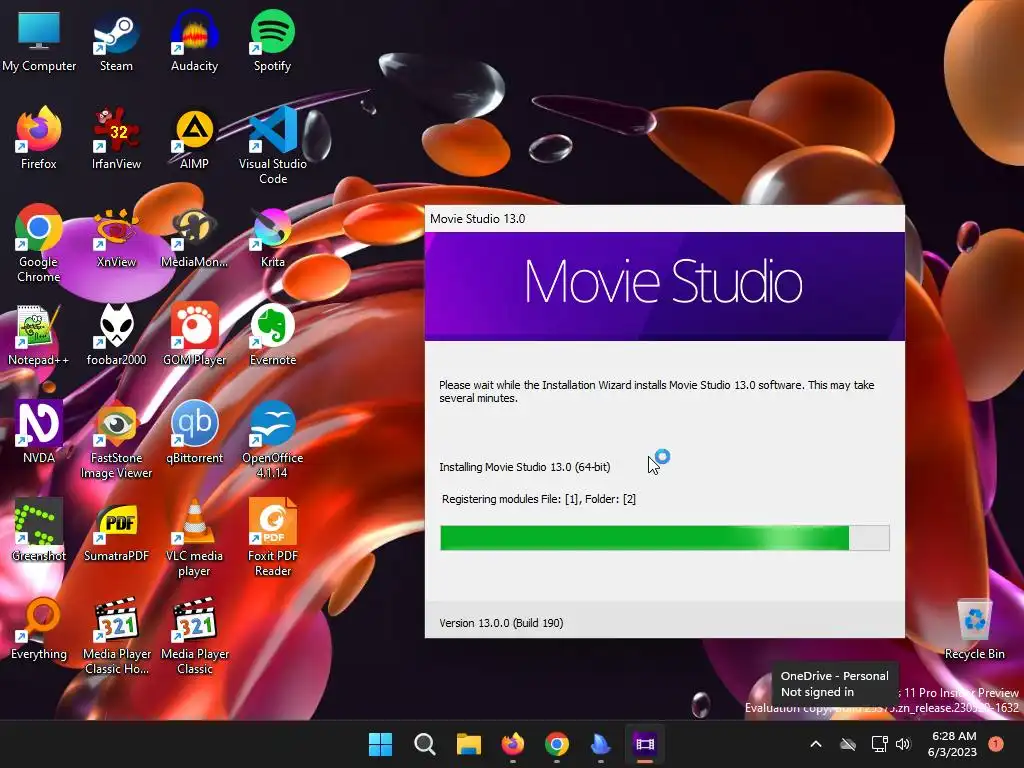The height and width of the screenshot is (768, 1024).
Task: Select the Greenshot desktop shortcut
Action: click(39, 530)
